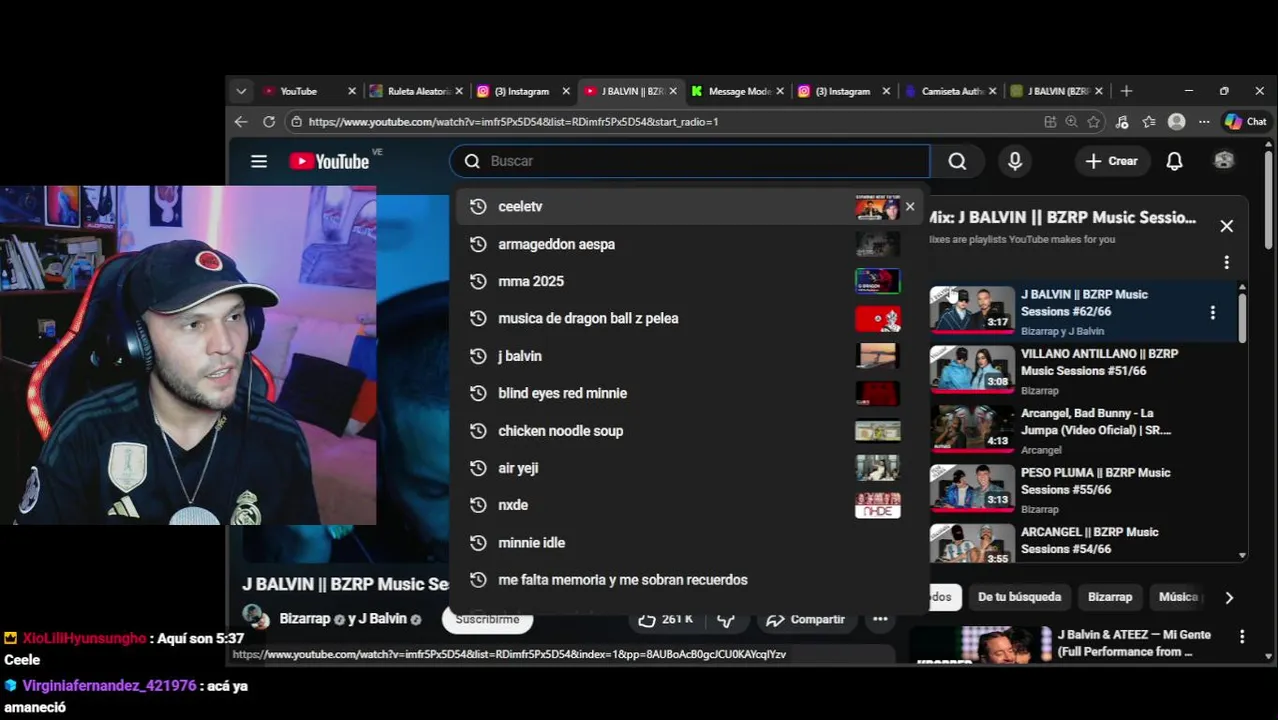
Task: Open options for J Balvin & ATEEZ video
Action: [x=1242, y=636]
